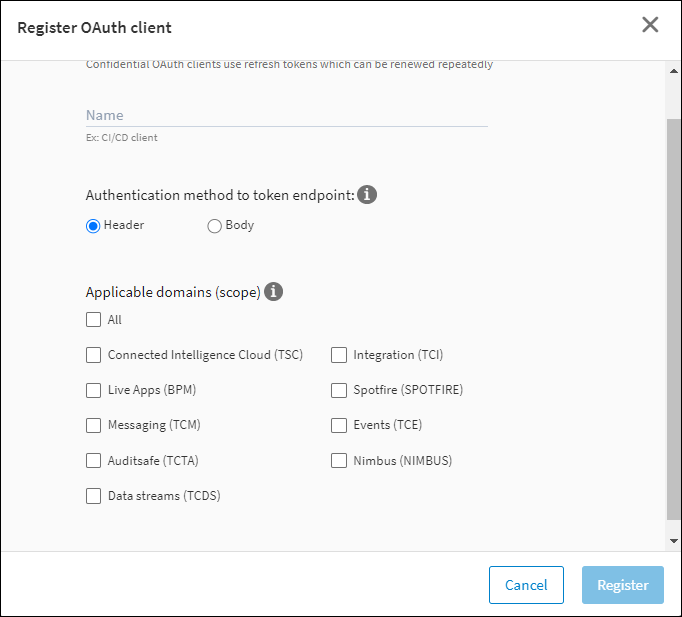Click the scrollbar down arrow
Viewport: 682px width, 617px height.
673,540
